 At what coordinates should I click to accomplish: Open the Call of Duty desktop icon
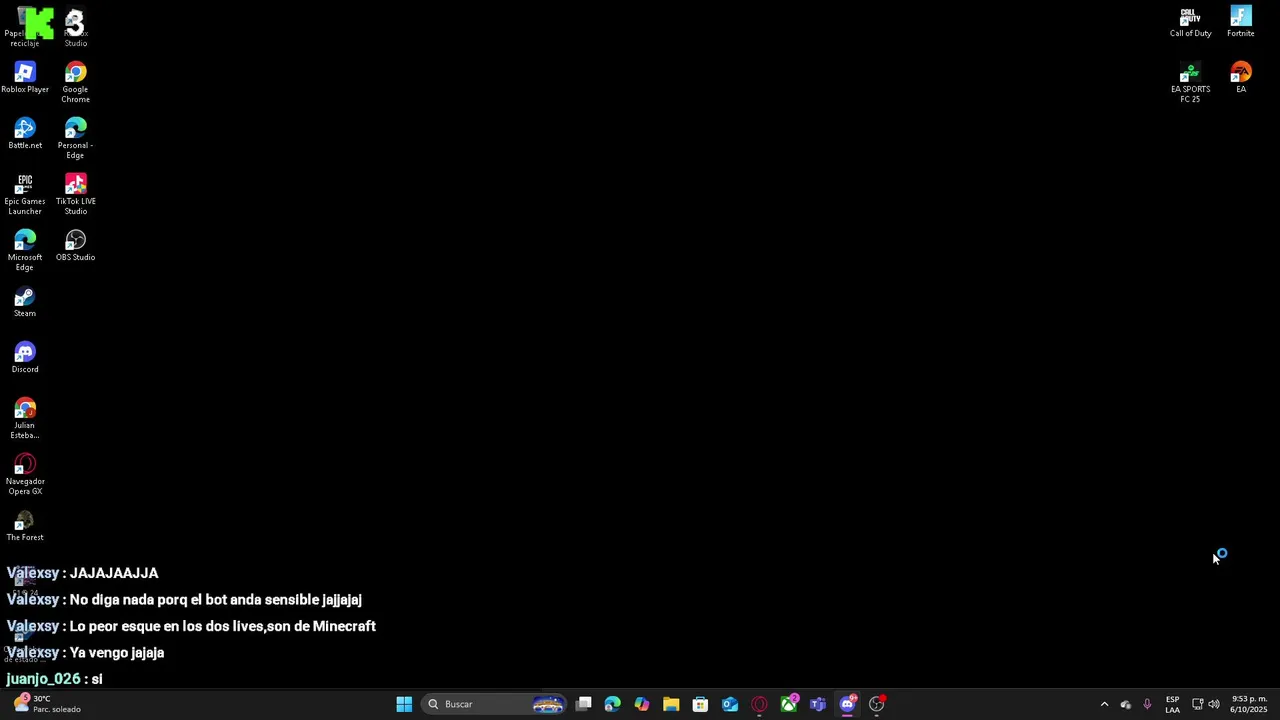coord(1190,22)
